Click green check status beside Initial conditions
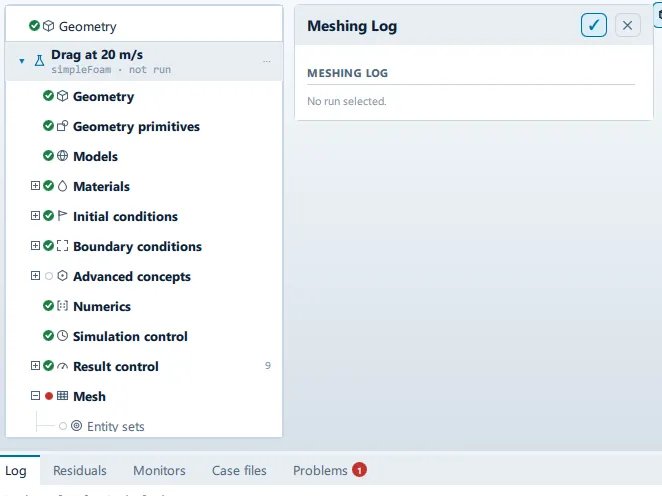 [49, 215]
